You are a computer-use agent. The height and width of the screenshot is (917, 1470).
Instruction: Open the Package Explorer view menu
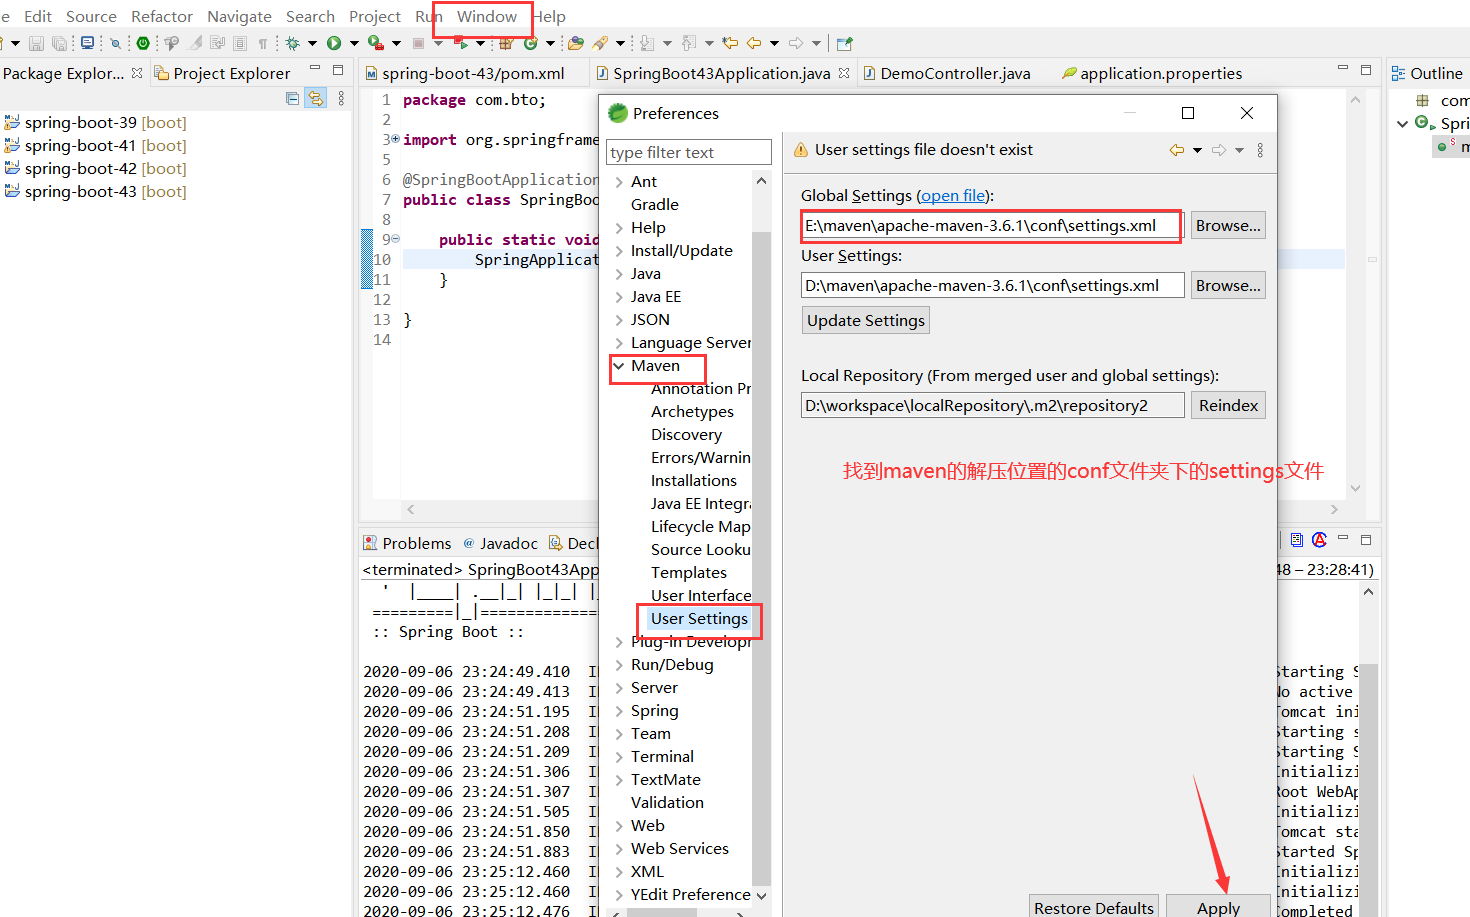(341, 98)
